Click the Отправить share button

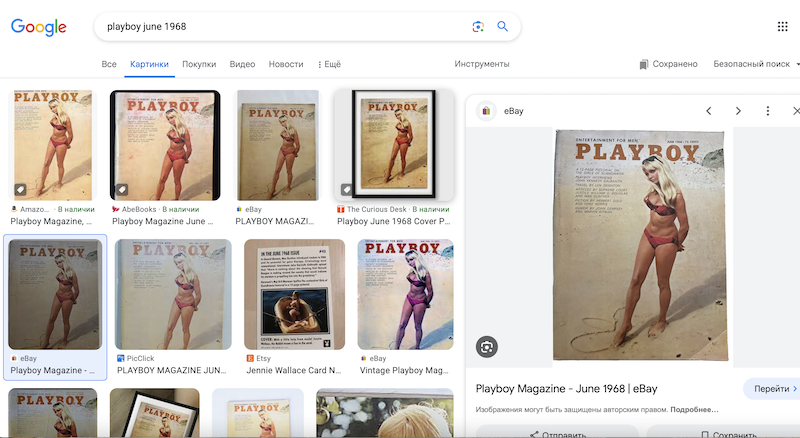pyautogui.click(x=557, y=432)
